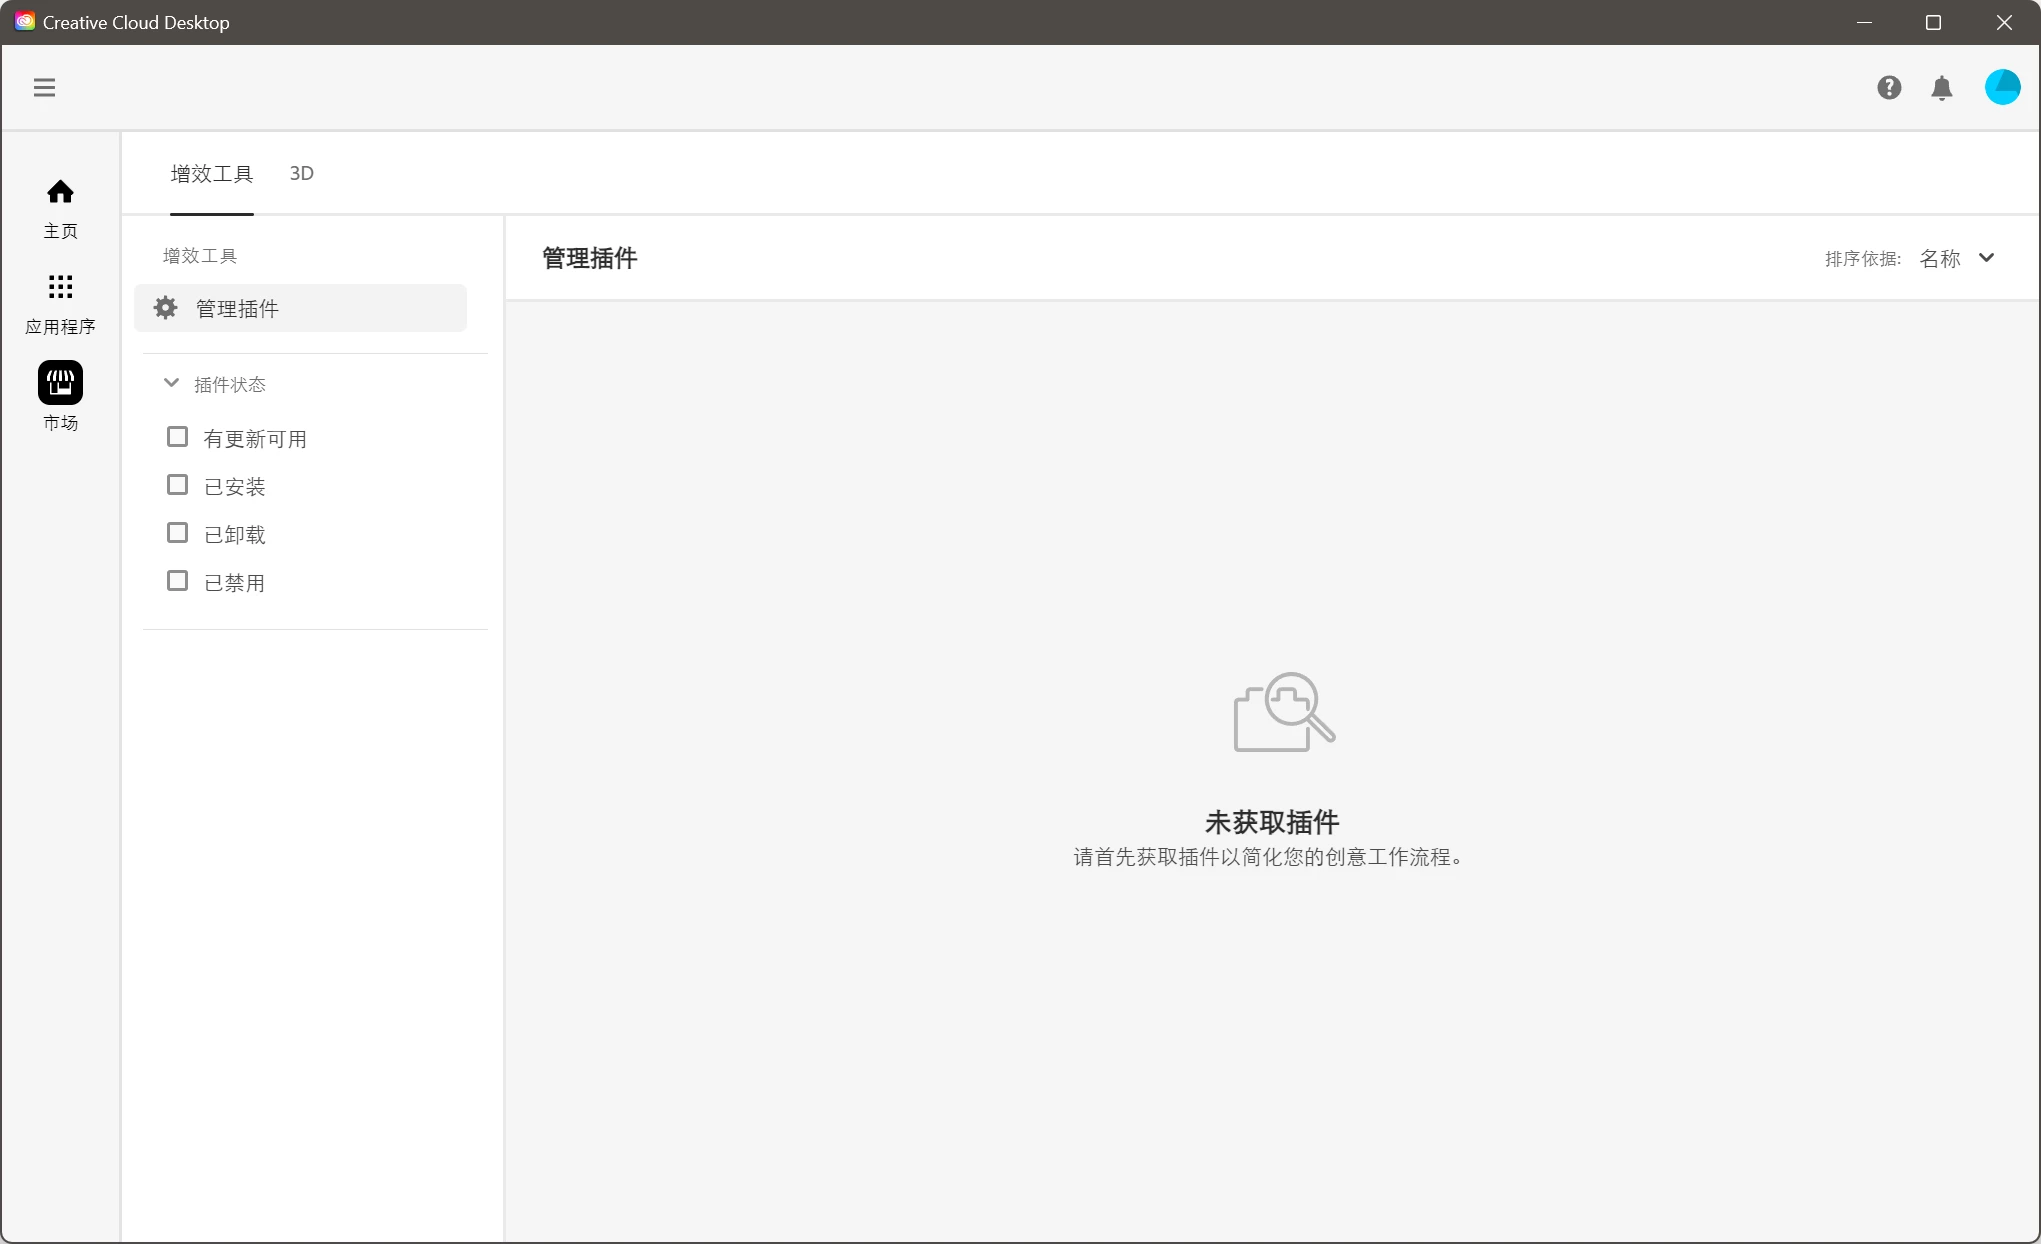This screenshot has width=2041, height=1244.
Task: Select the 增效工具 tab
Action: (212, 174)
